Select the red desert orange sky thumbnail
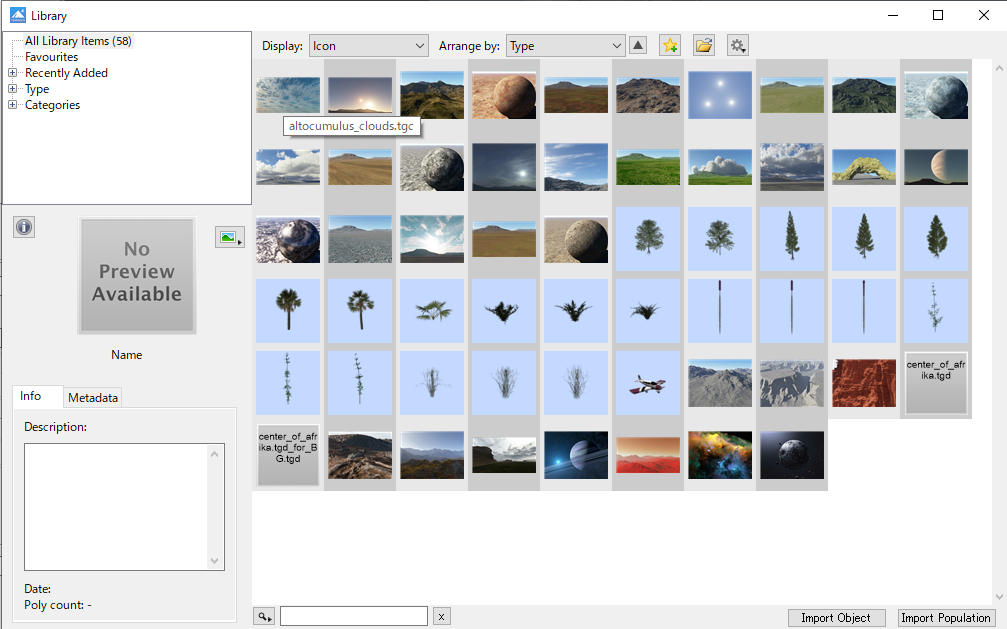 coord(647,455)
